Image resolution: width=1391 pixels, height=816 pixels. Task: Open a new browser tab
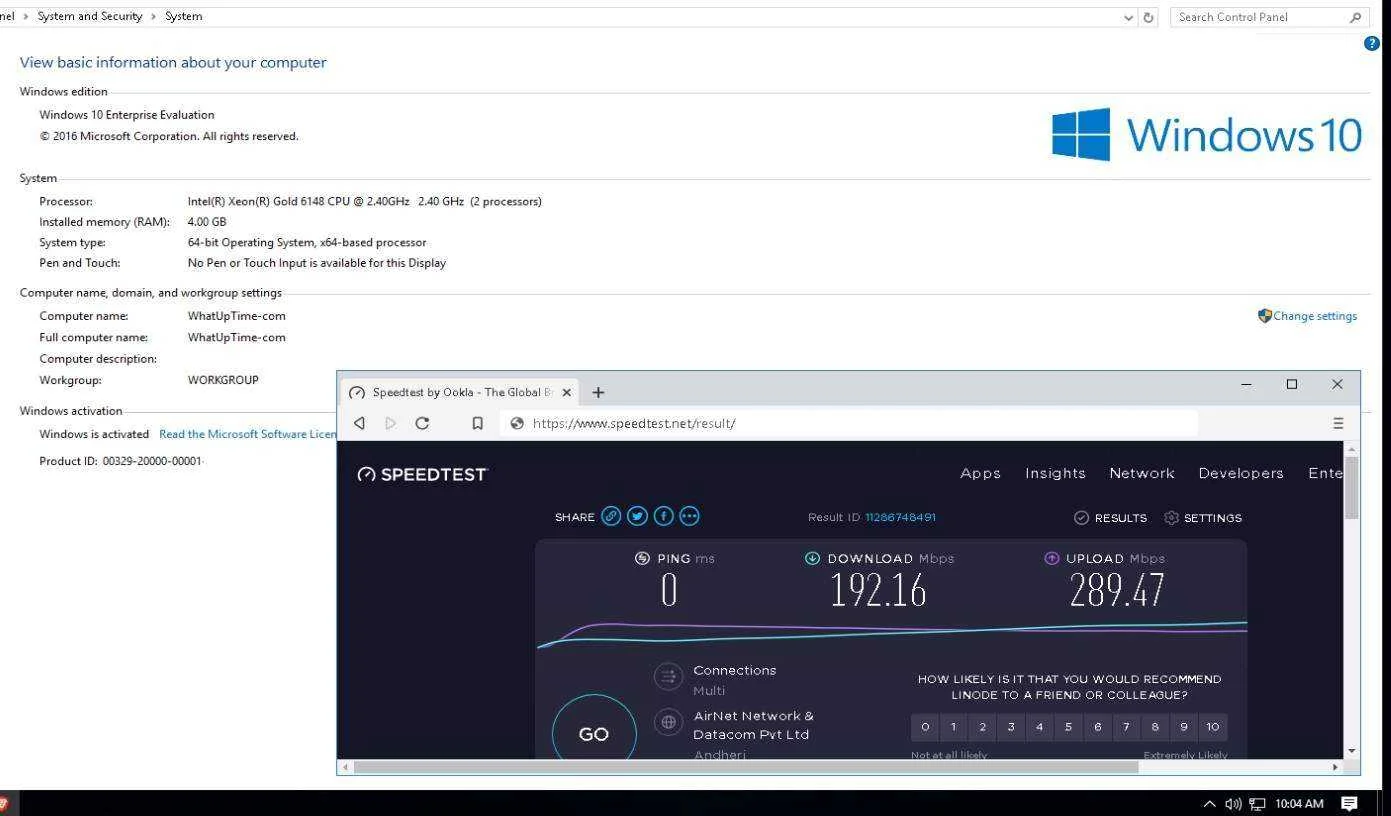click(x=598, y=392)
